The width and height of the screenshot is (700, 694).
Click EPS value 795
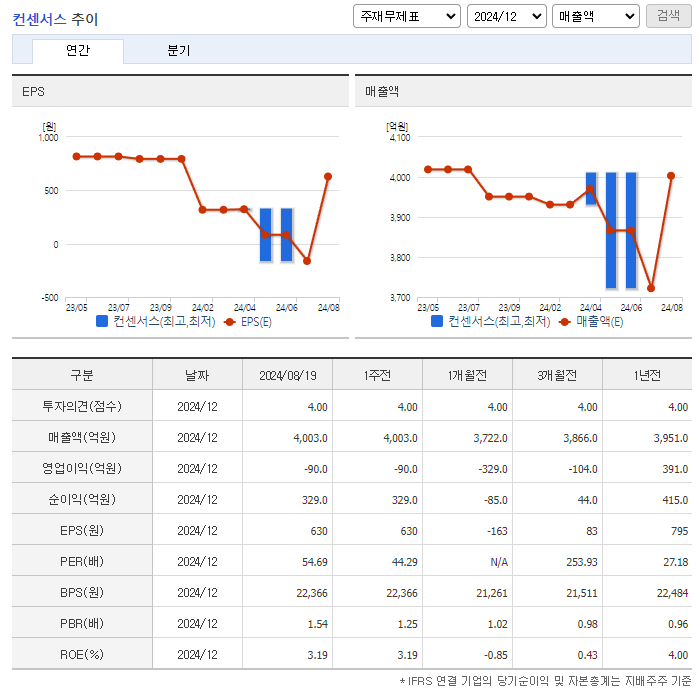(679, 531)
